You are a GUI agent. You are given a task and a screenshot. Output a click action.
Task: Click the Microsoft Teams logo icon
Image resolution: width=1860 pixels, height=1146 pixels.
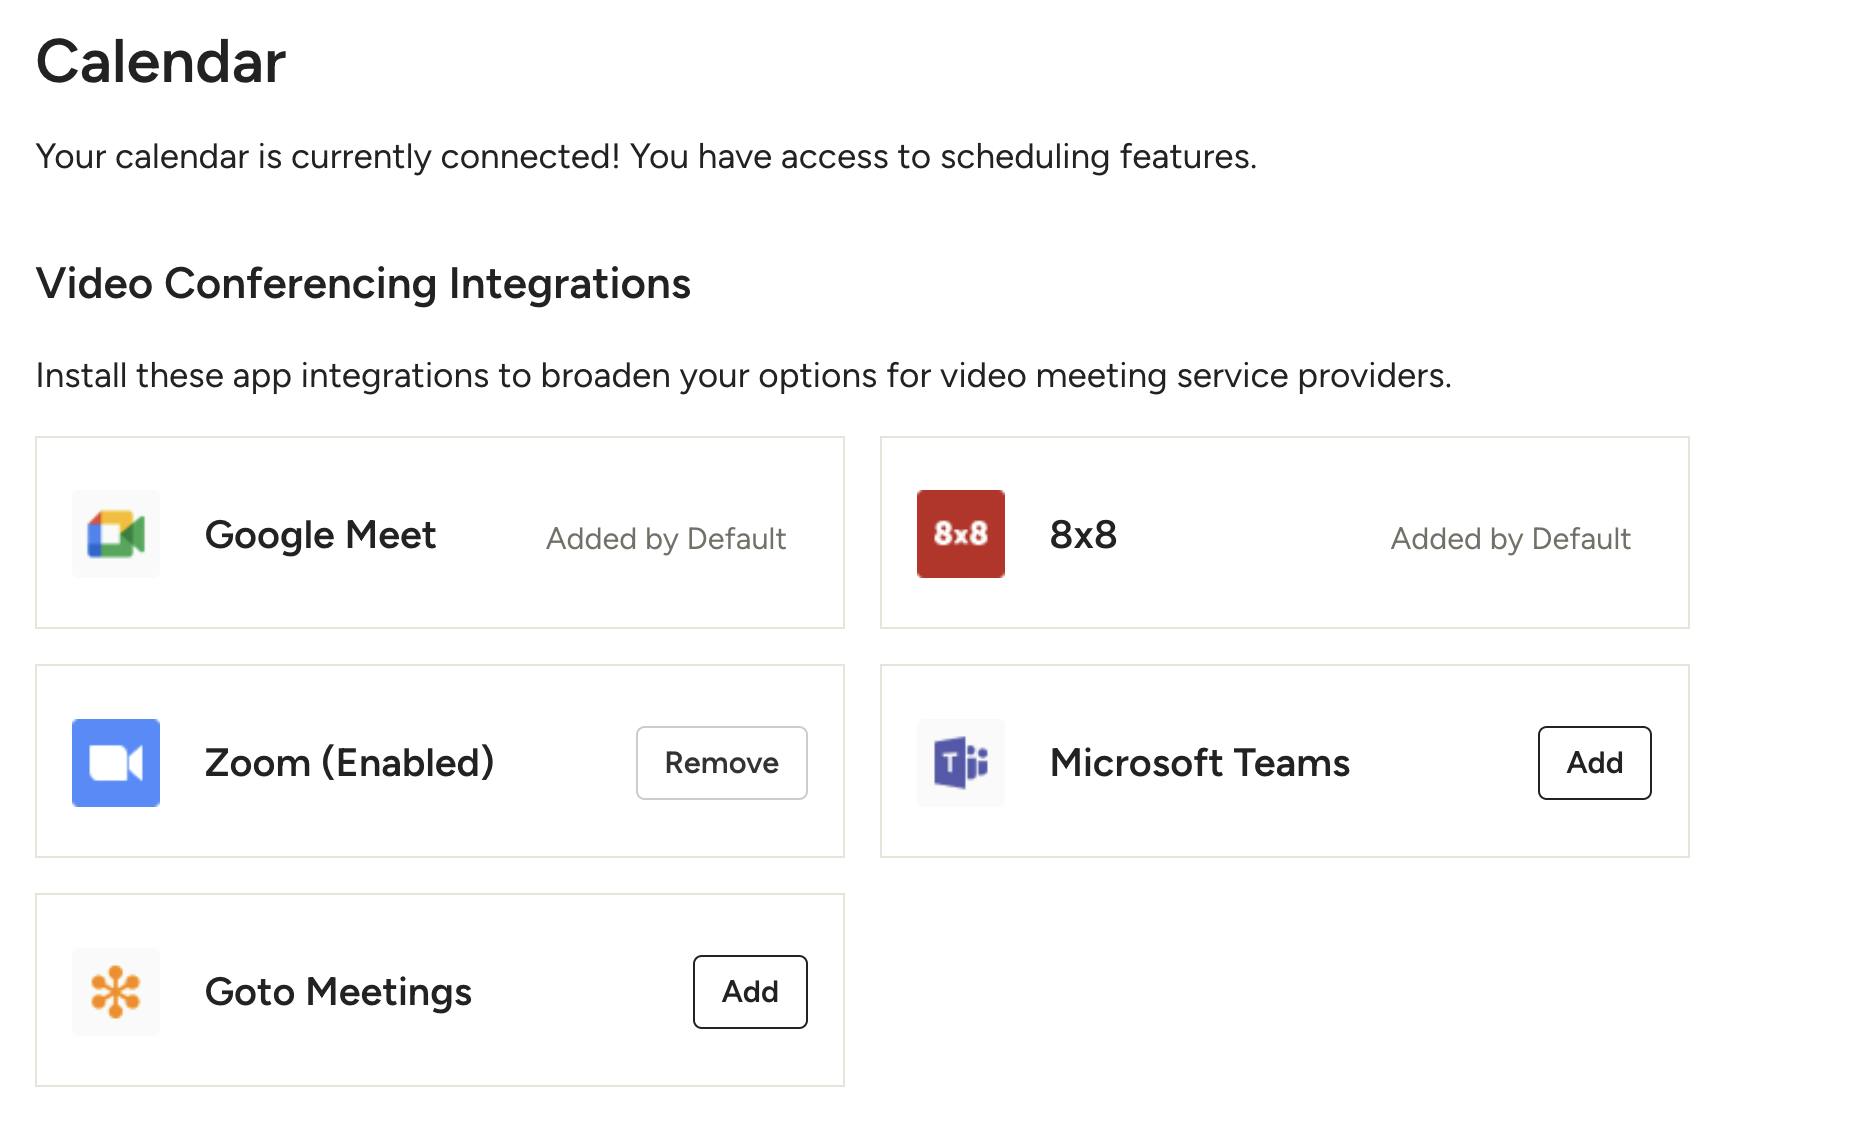(960, 763)
